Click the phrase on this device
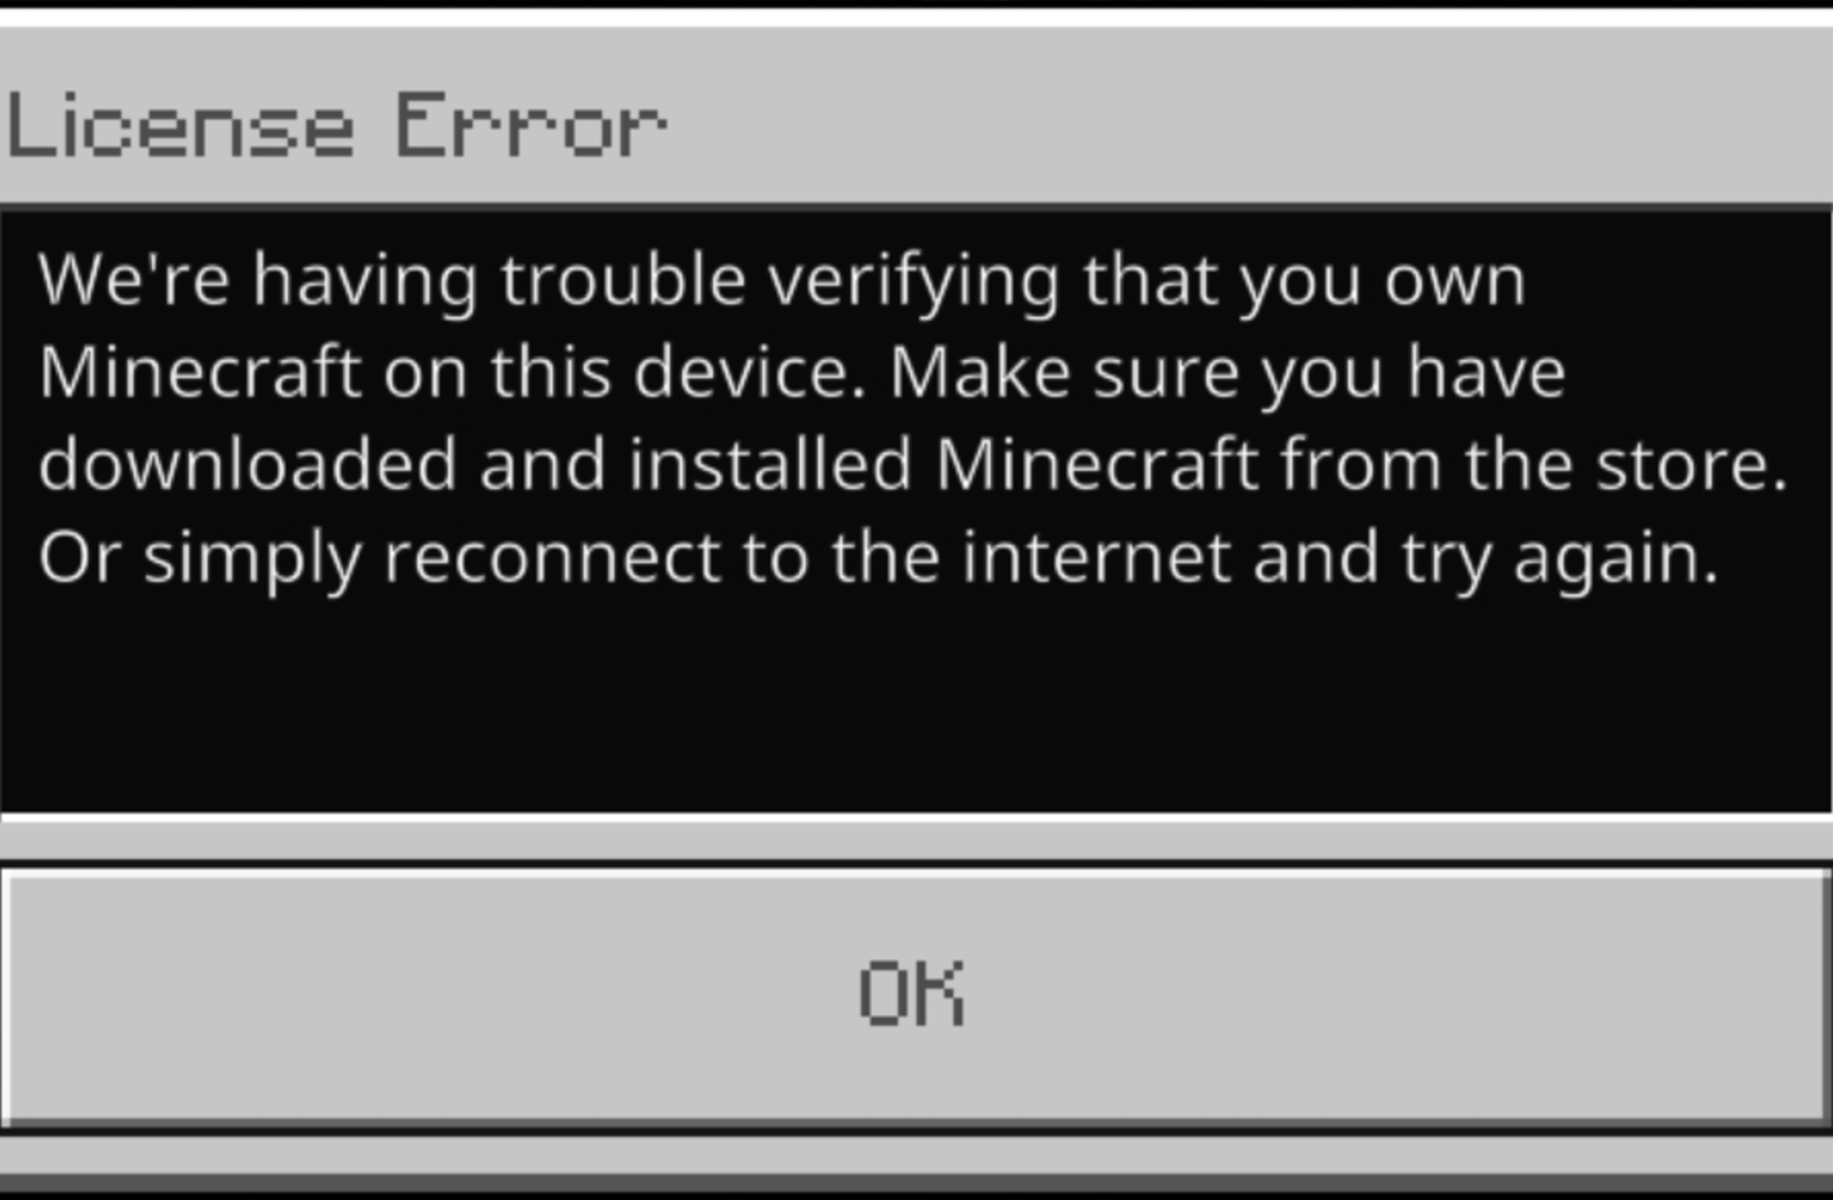Viewport: 1833px width, 1200px height. pos(625,372)
